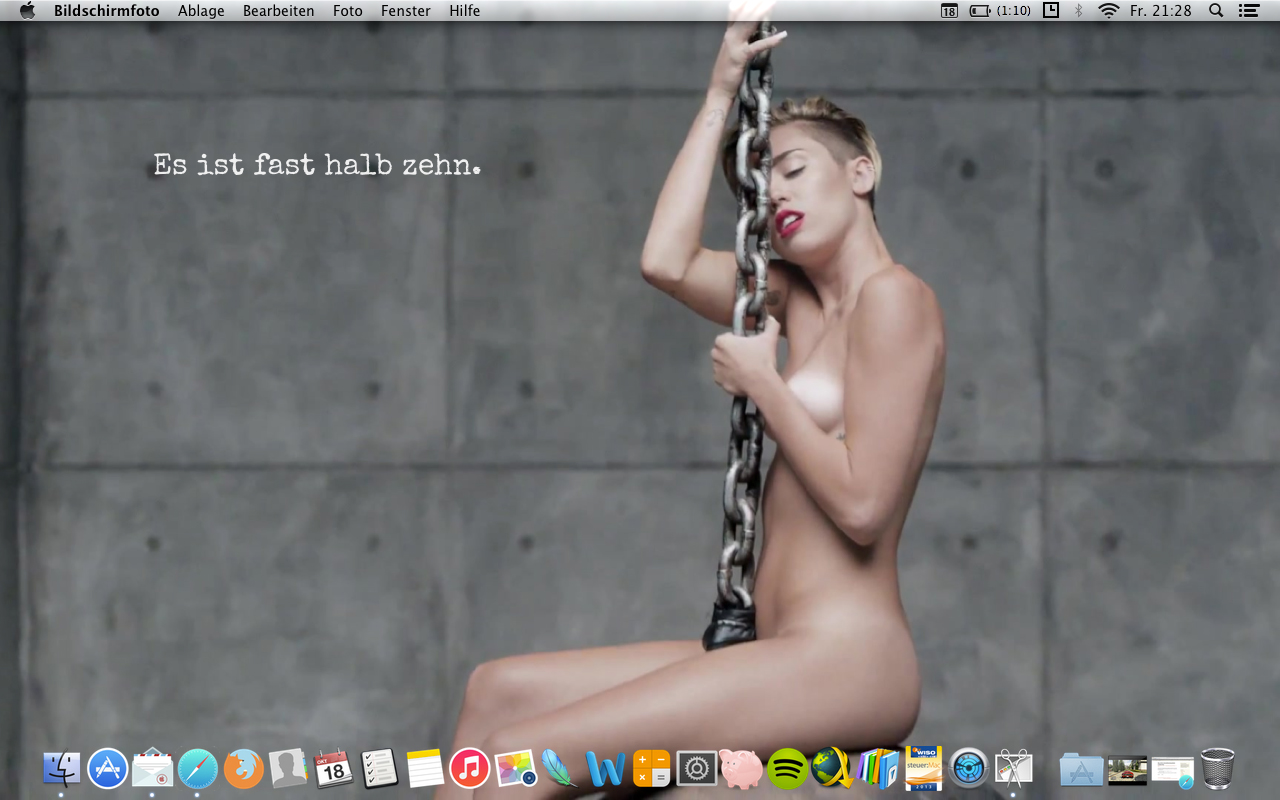1280x800 pixels.
Task: Open Spotify from the Dock
Action: click(x=788, y=769)
